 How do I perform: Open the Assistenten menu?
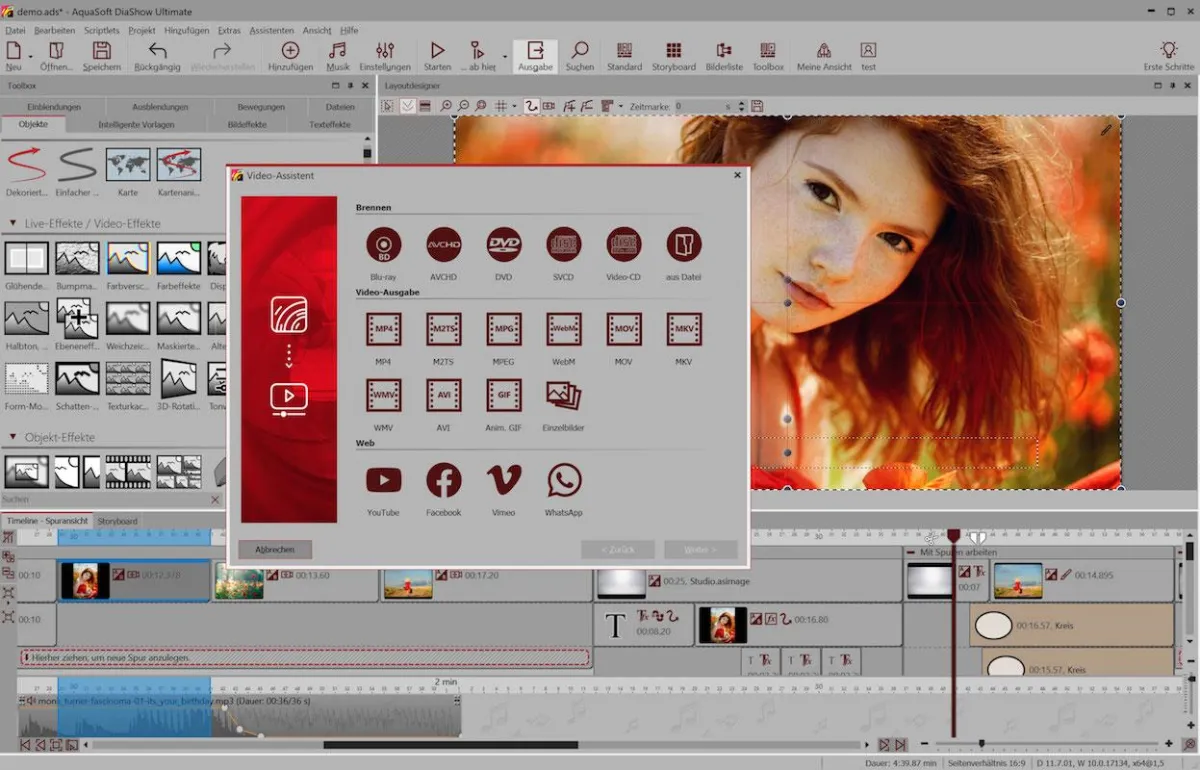(x=270, y=31)
